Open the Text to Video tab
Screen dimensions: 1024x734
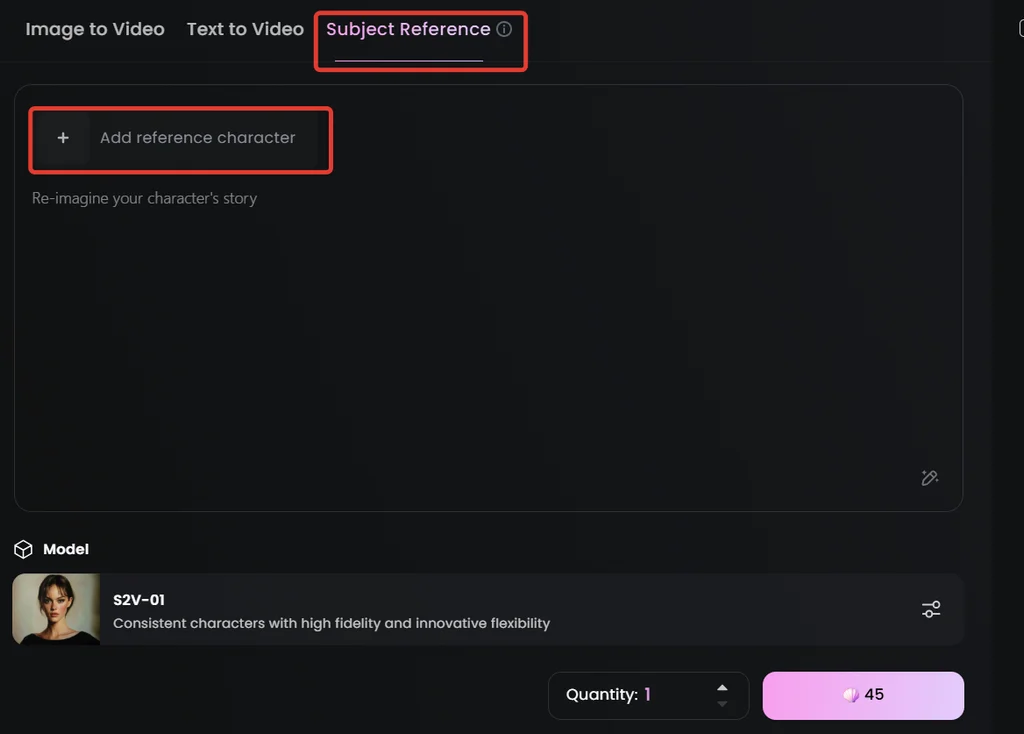245,30
